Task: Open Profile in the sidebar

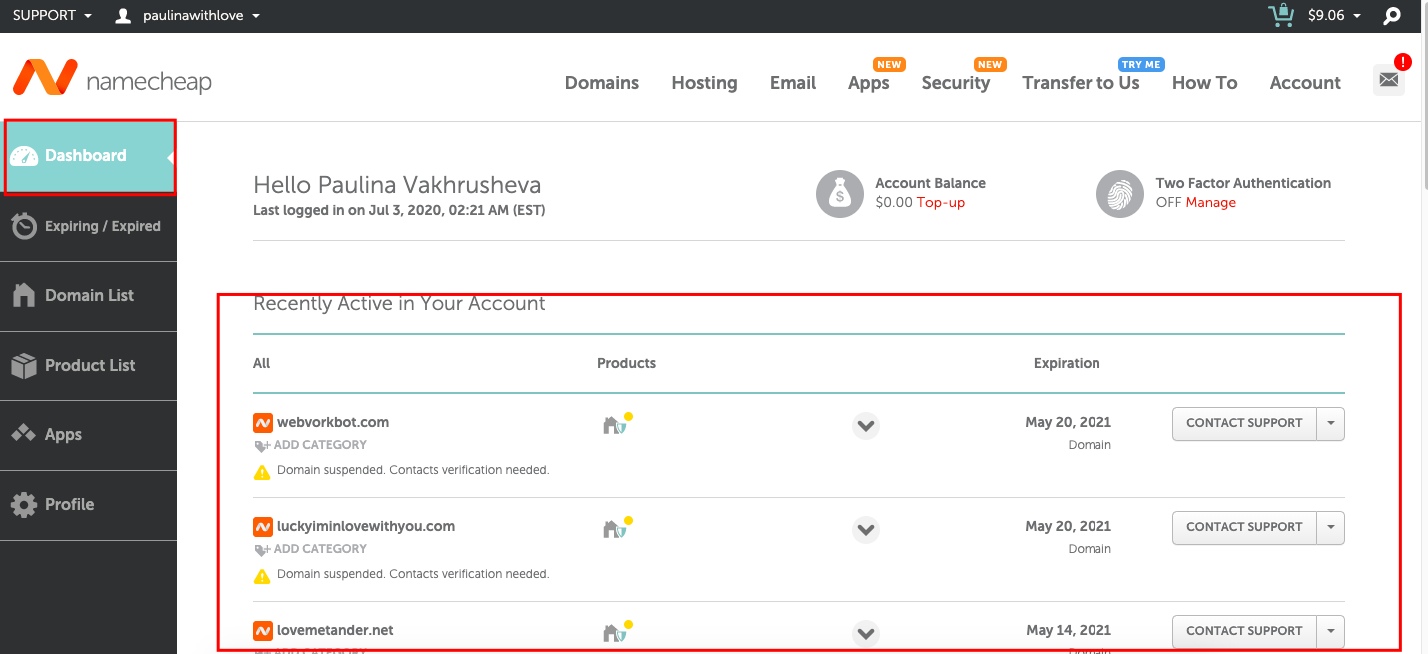Action: click(88, 505)
